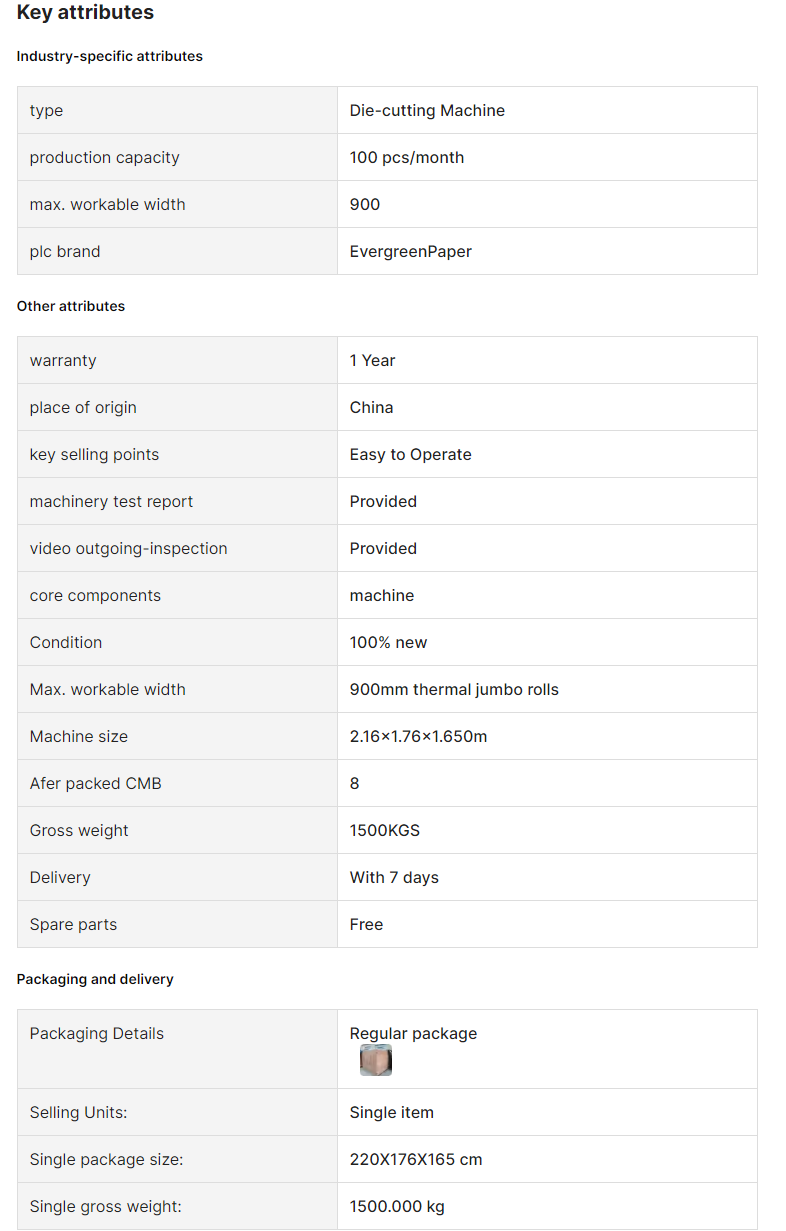Select the 900mm thermal jumbo rolls text
Viewport: 786px width, 1231px height.
pos(454,689)
